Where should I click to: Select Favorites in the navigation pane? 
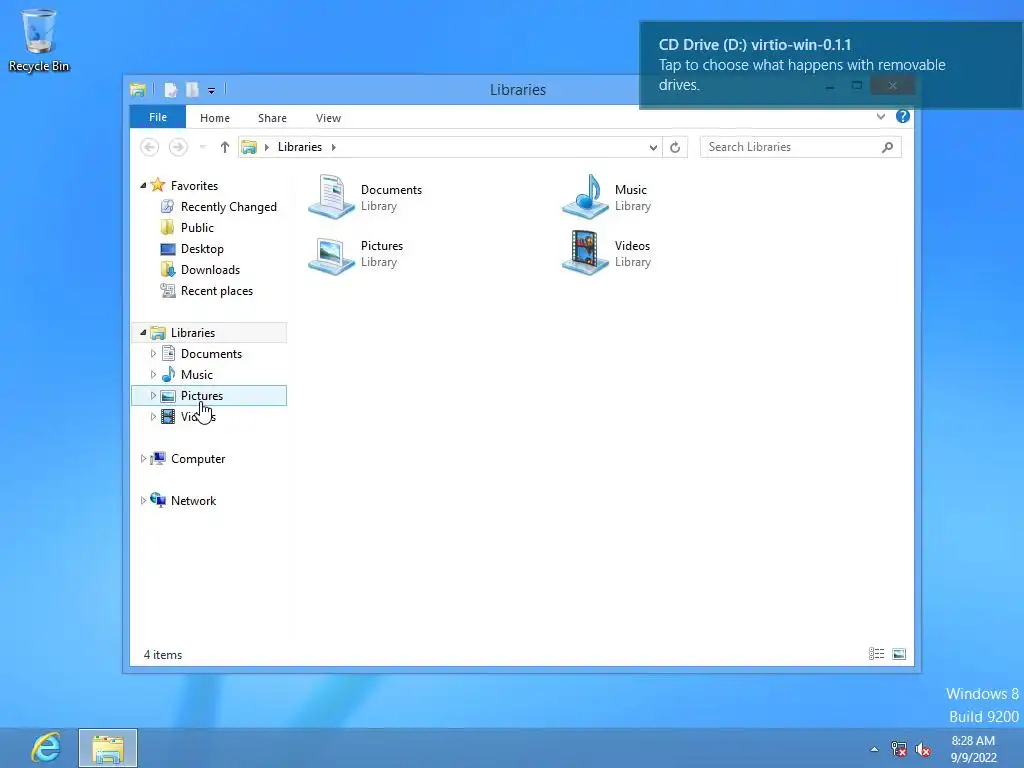[194, 185]
